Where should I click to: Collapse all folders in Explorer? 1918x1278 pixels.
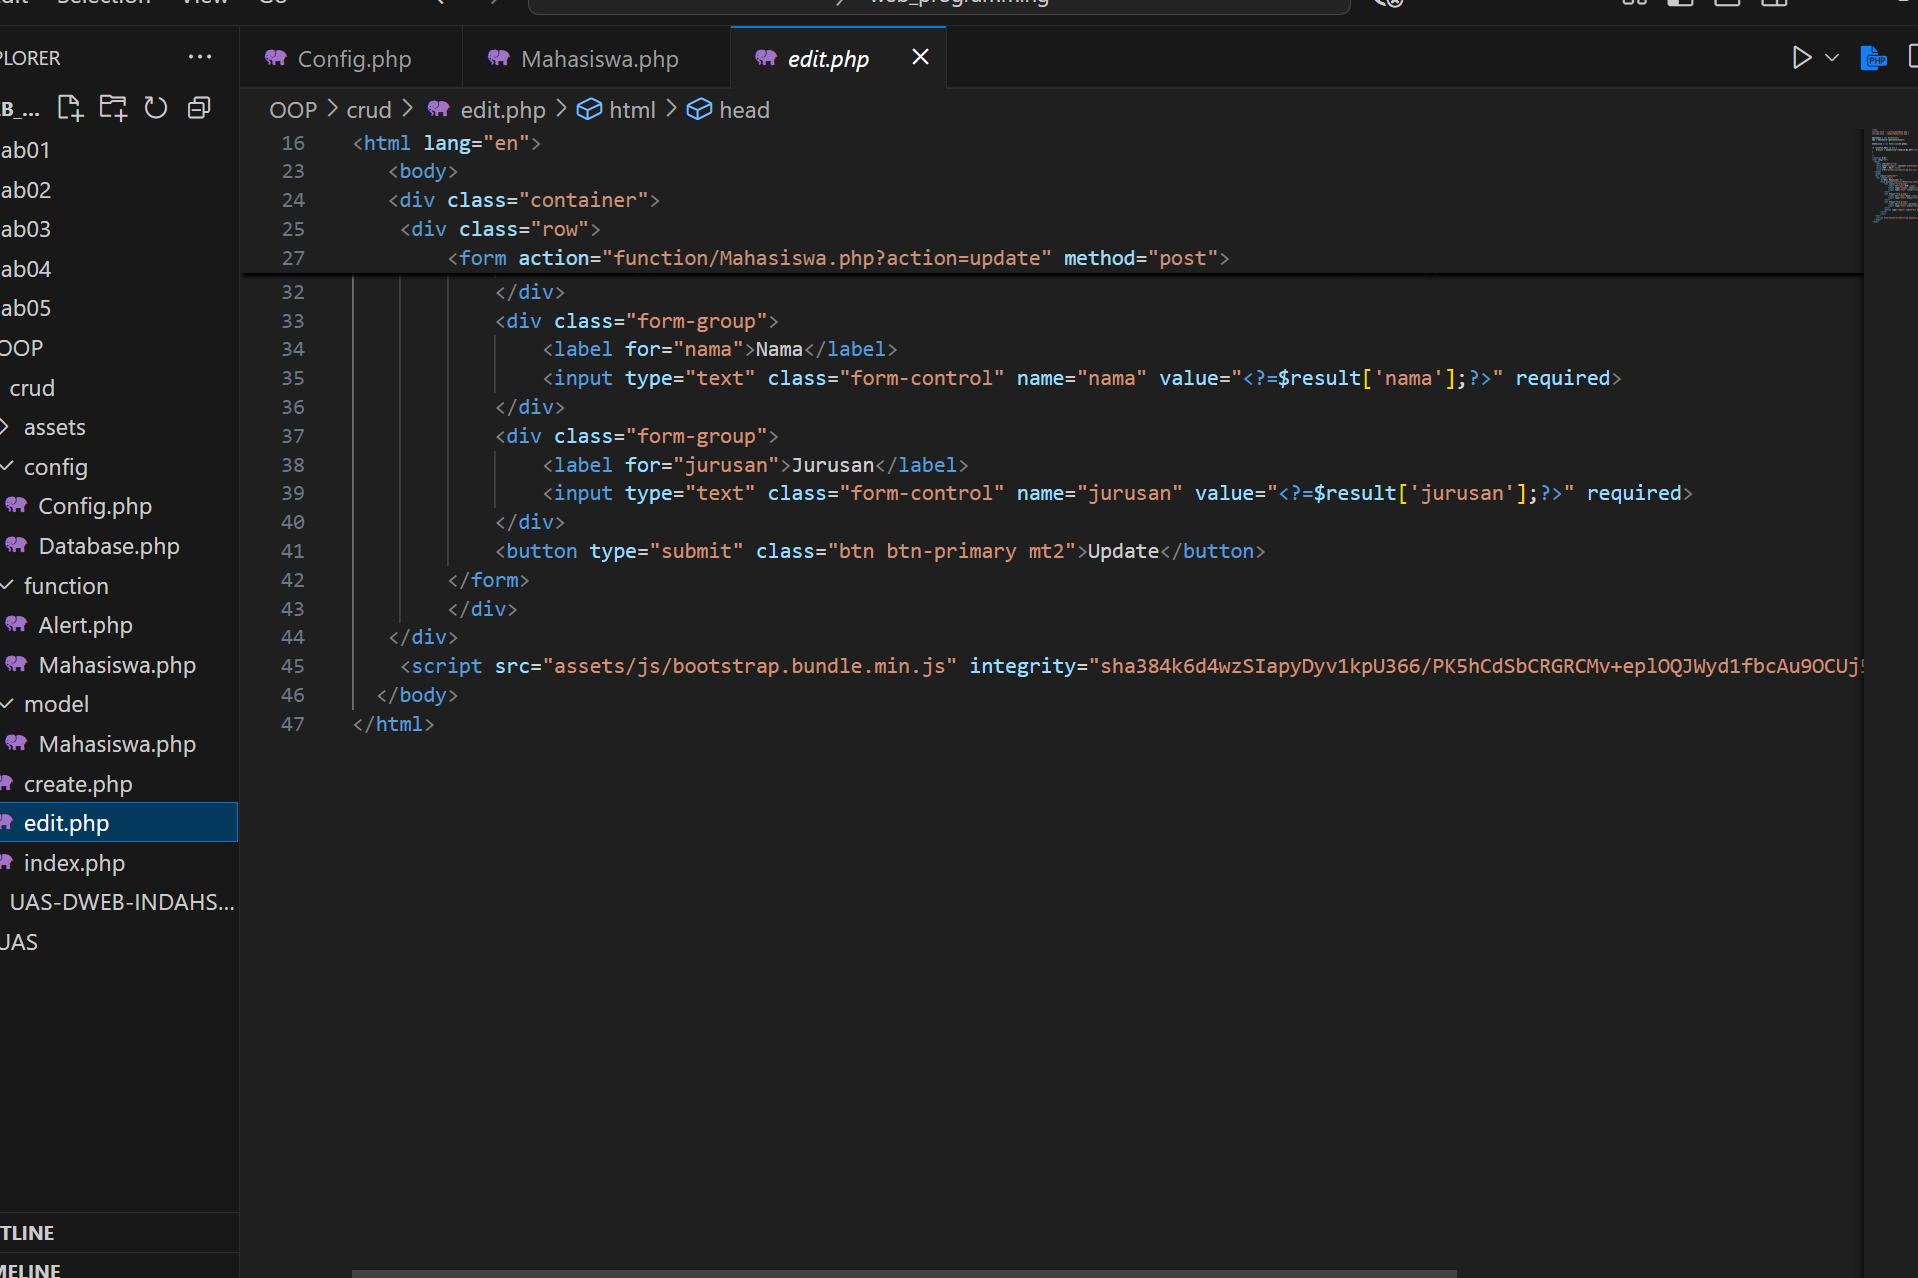point(199,108)
